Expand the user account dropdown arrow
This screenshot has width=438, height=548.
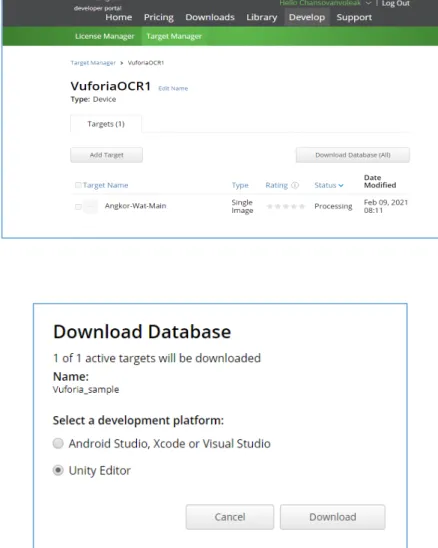tap(368, 3)
